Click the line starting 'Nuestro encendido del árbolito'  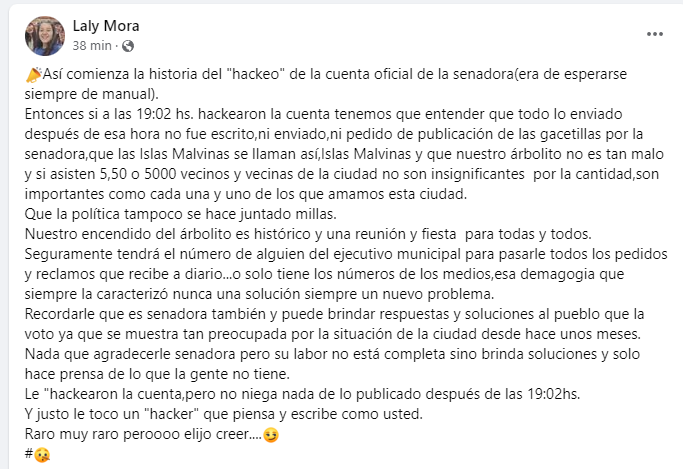point(308,234)
